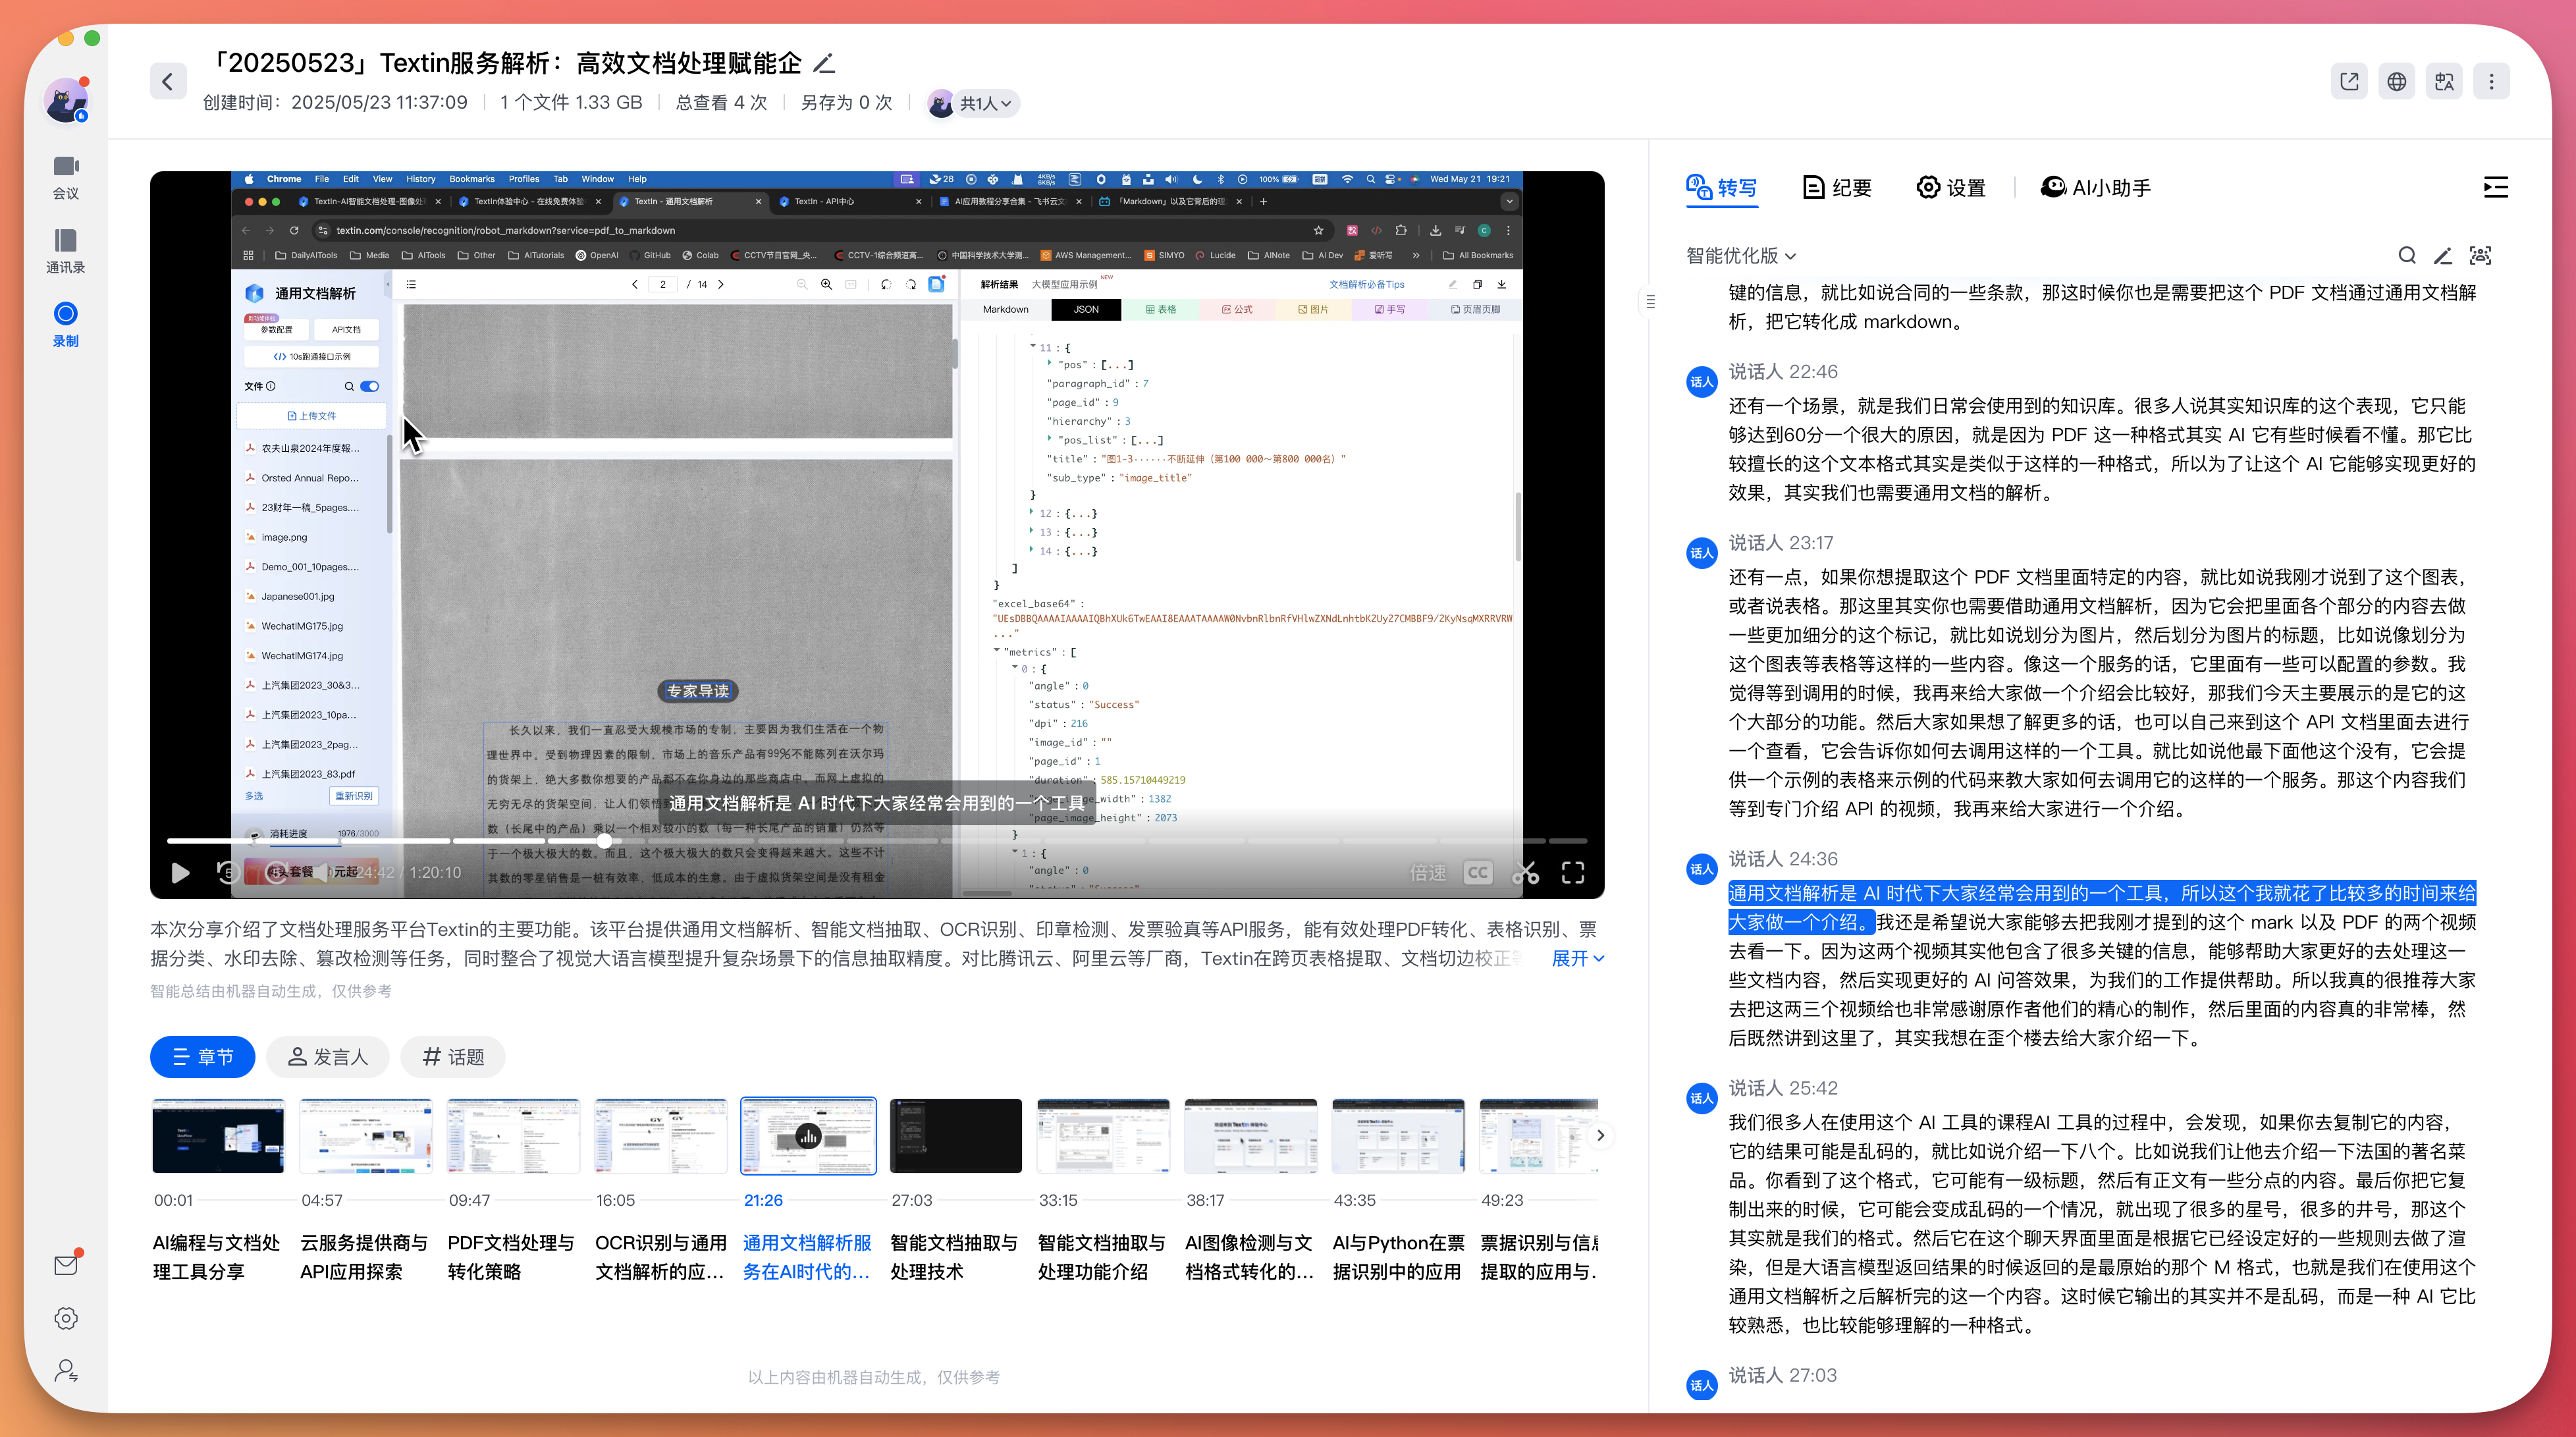This screenshot has height=1437, width=2576.
Task: Open the translate icon in the header
Action: click(x=2444, y=81)
